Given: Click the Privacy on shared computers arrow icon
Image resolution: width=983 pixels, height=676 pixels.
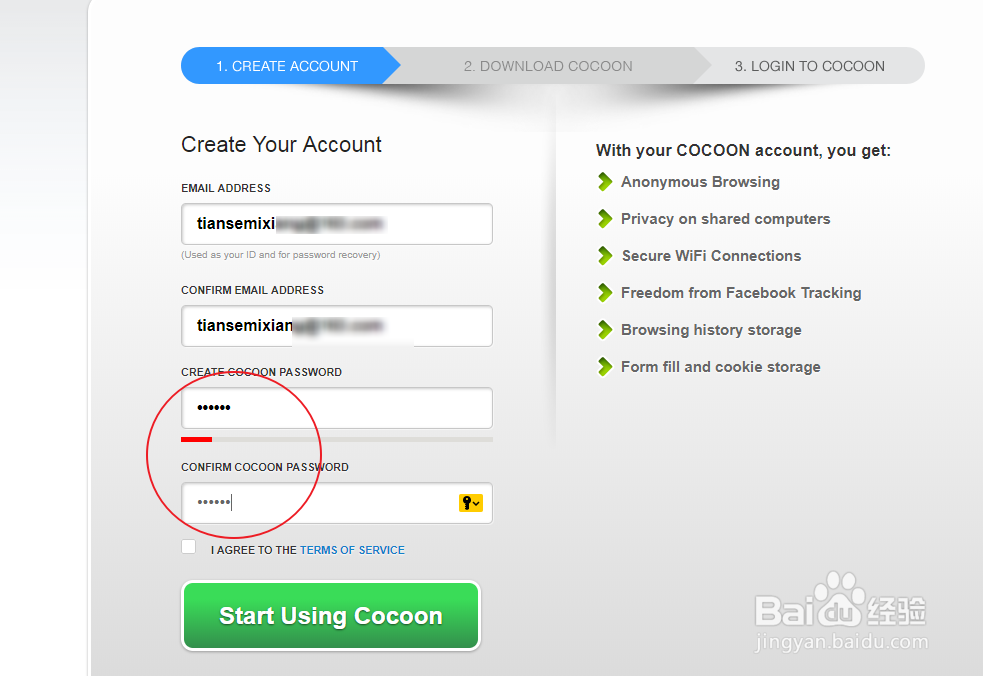Looking at the screenshot, I should click(x=605, y=219).
